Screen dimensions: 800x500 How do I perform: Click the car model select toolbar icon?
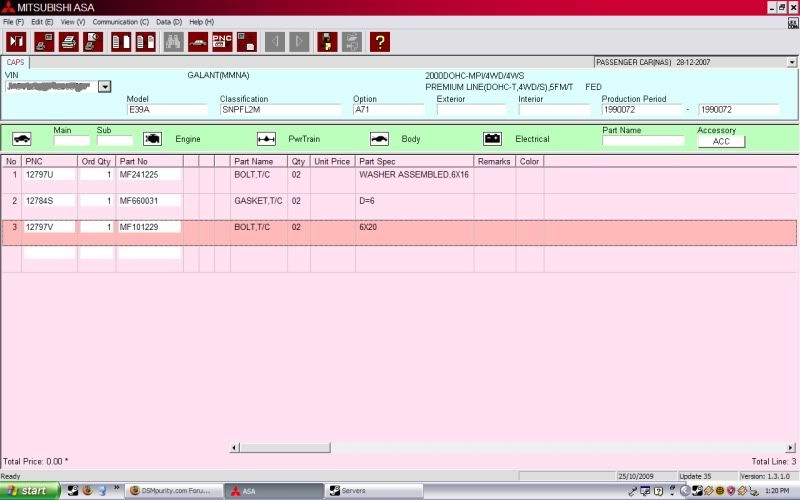pyautogui.click(x=198, y=42)
